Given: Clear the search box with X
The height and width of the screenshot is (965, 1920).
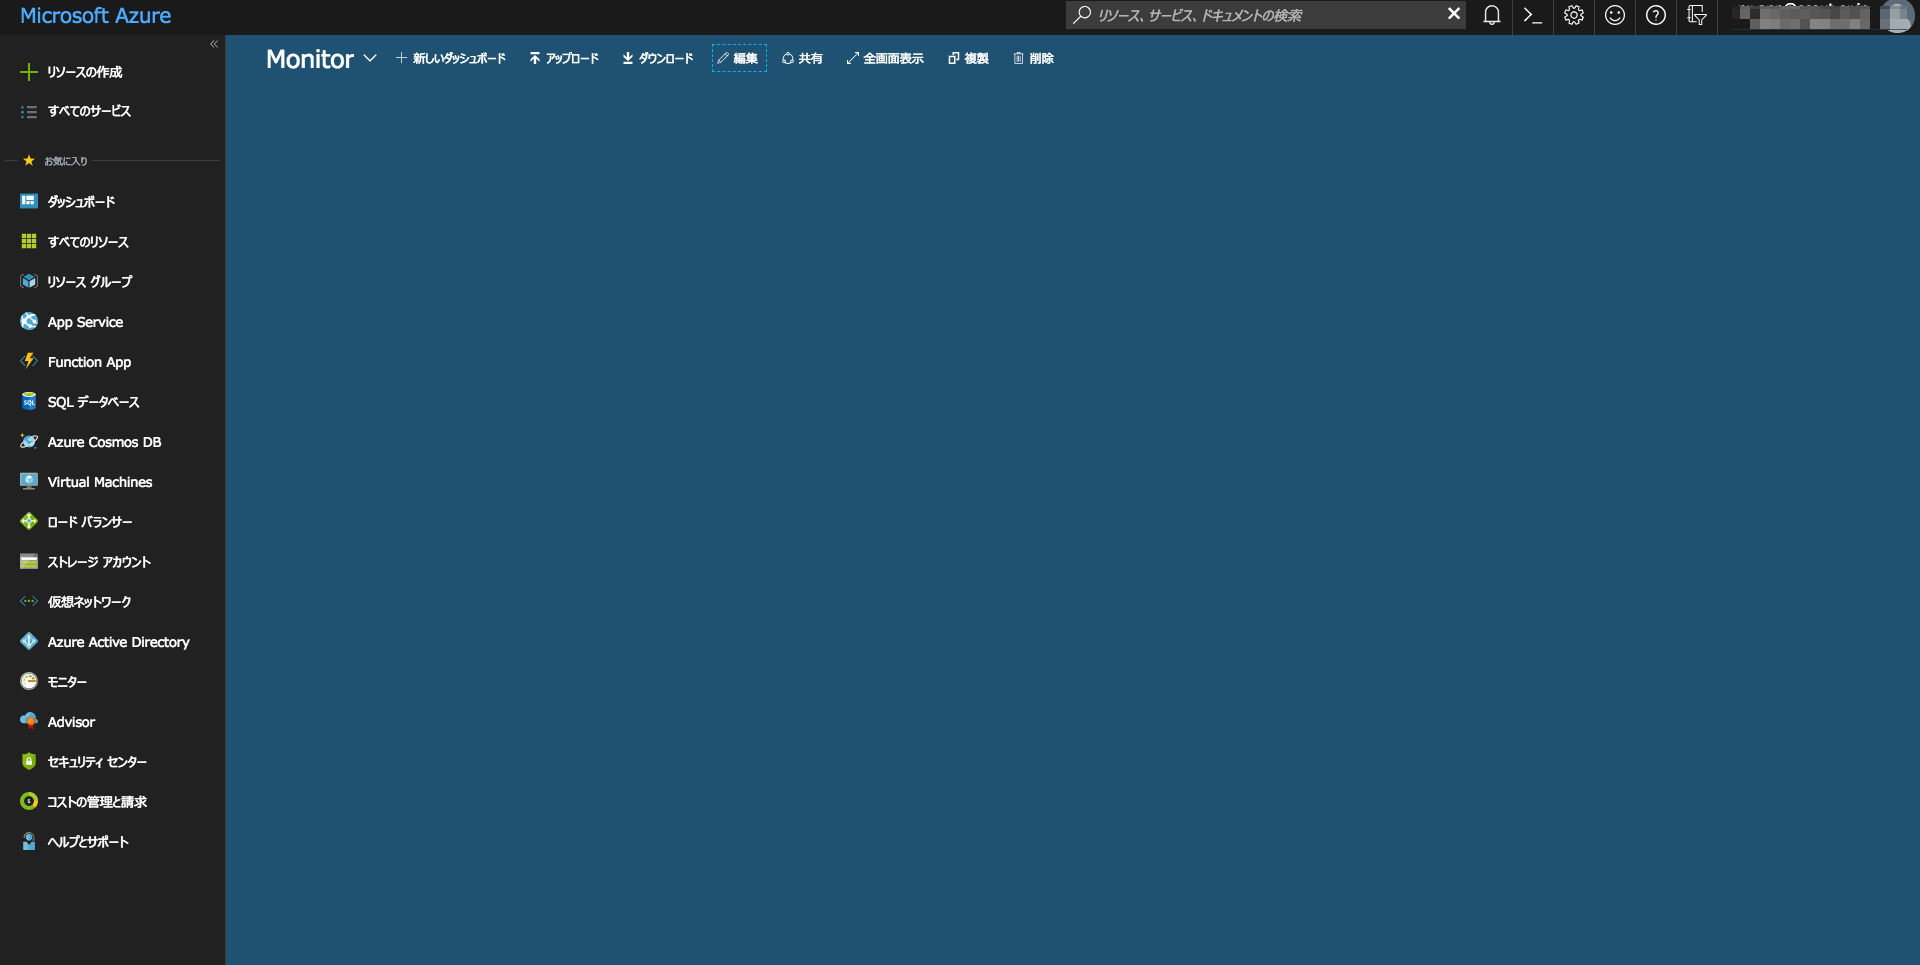Looking at the screenshot, I should pyautogui.click(x=1454, y=14).
